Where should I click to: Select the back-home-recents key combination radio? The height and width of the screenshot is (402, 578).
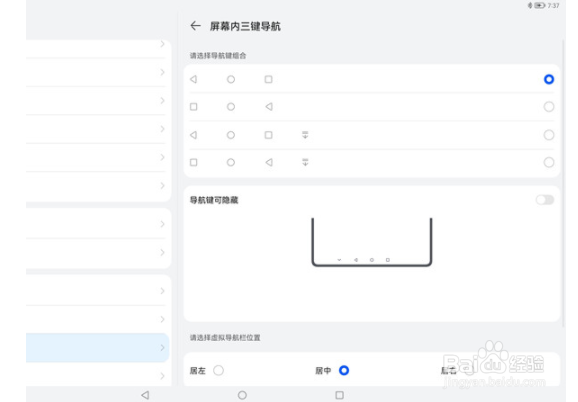[x=549, y=79]
